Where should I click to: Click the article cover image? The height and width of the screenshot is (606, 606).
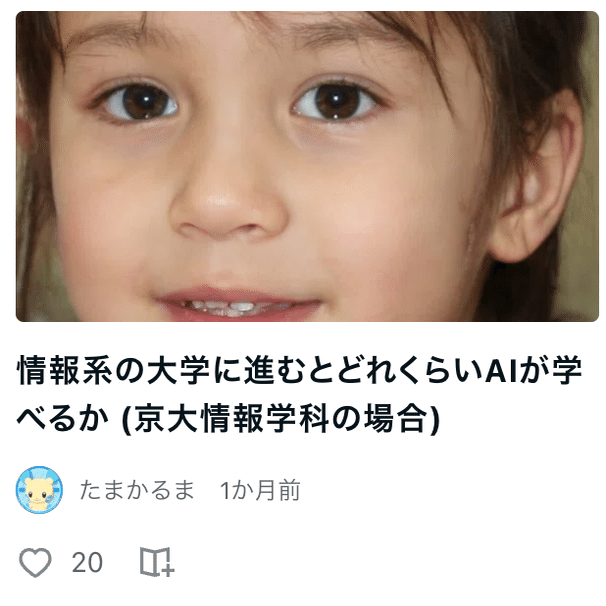coord(307,166)
